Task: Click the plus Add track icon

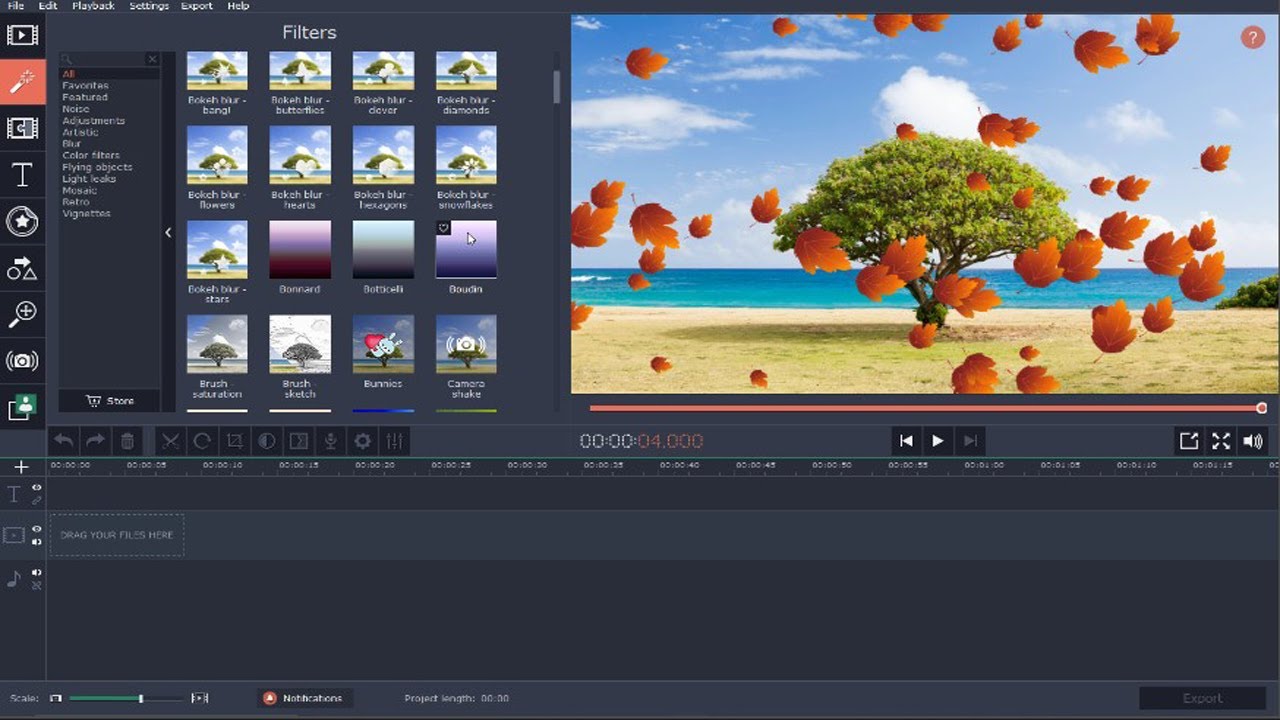Action: click(21, 467)
